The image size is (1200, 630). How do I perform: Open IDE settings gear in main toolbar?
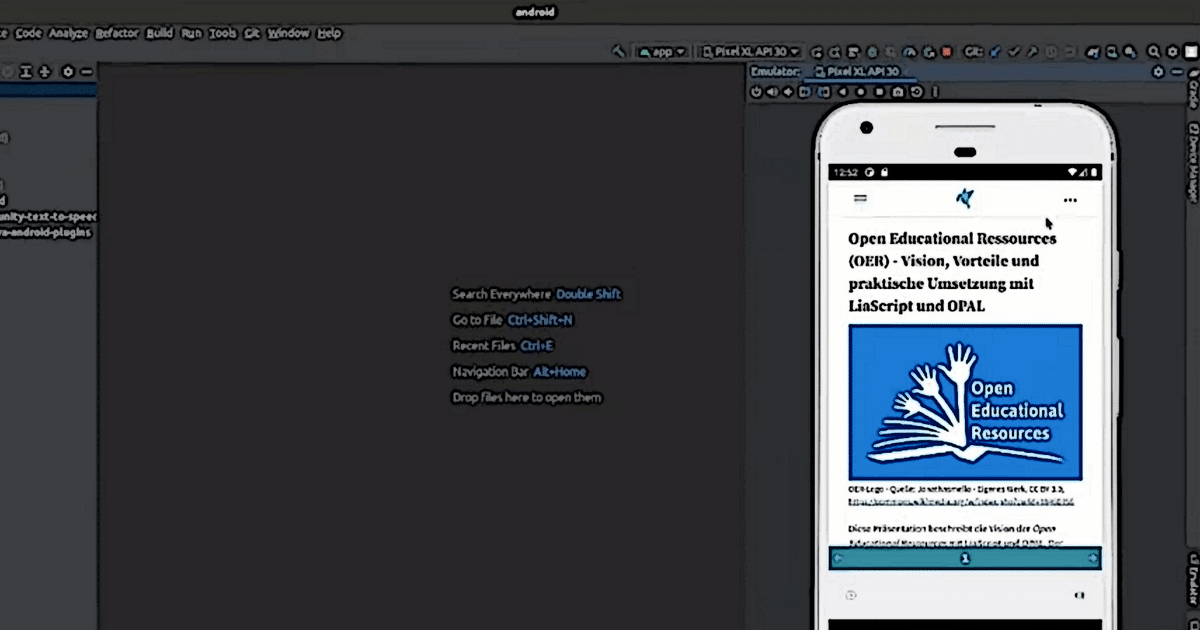pyautogui.click(x=1172, y=51)
